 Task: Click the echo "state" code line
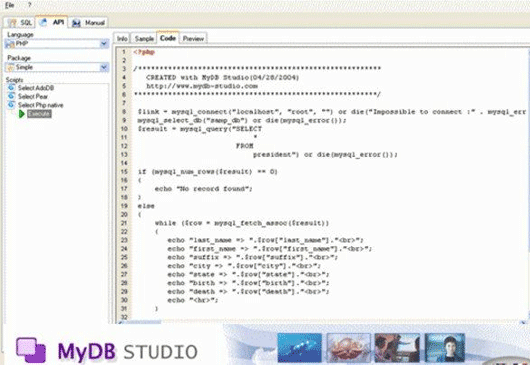pos(248,274)
